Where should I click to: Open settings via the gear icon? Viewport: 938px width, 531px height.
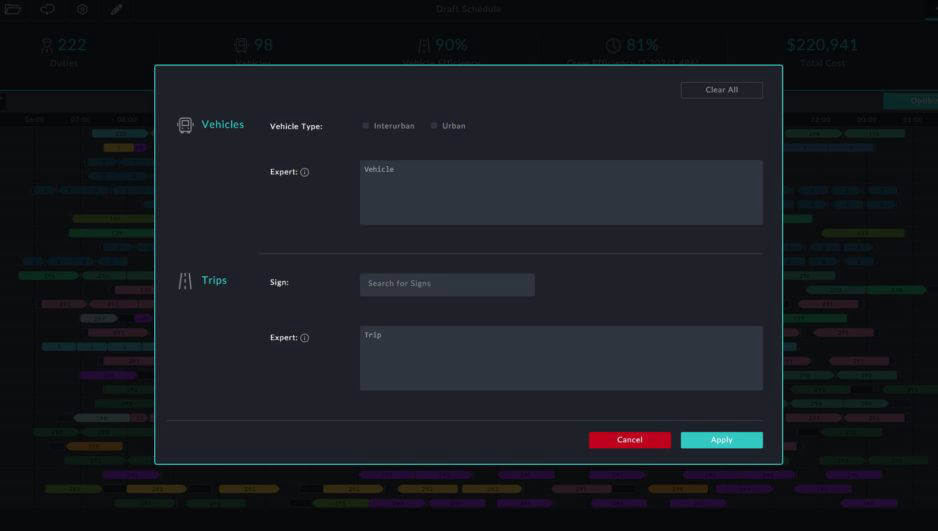(82, 9)
